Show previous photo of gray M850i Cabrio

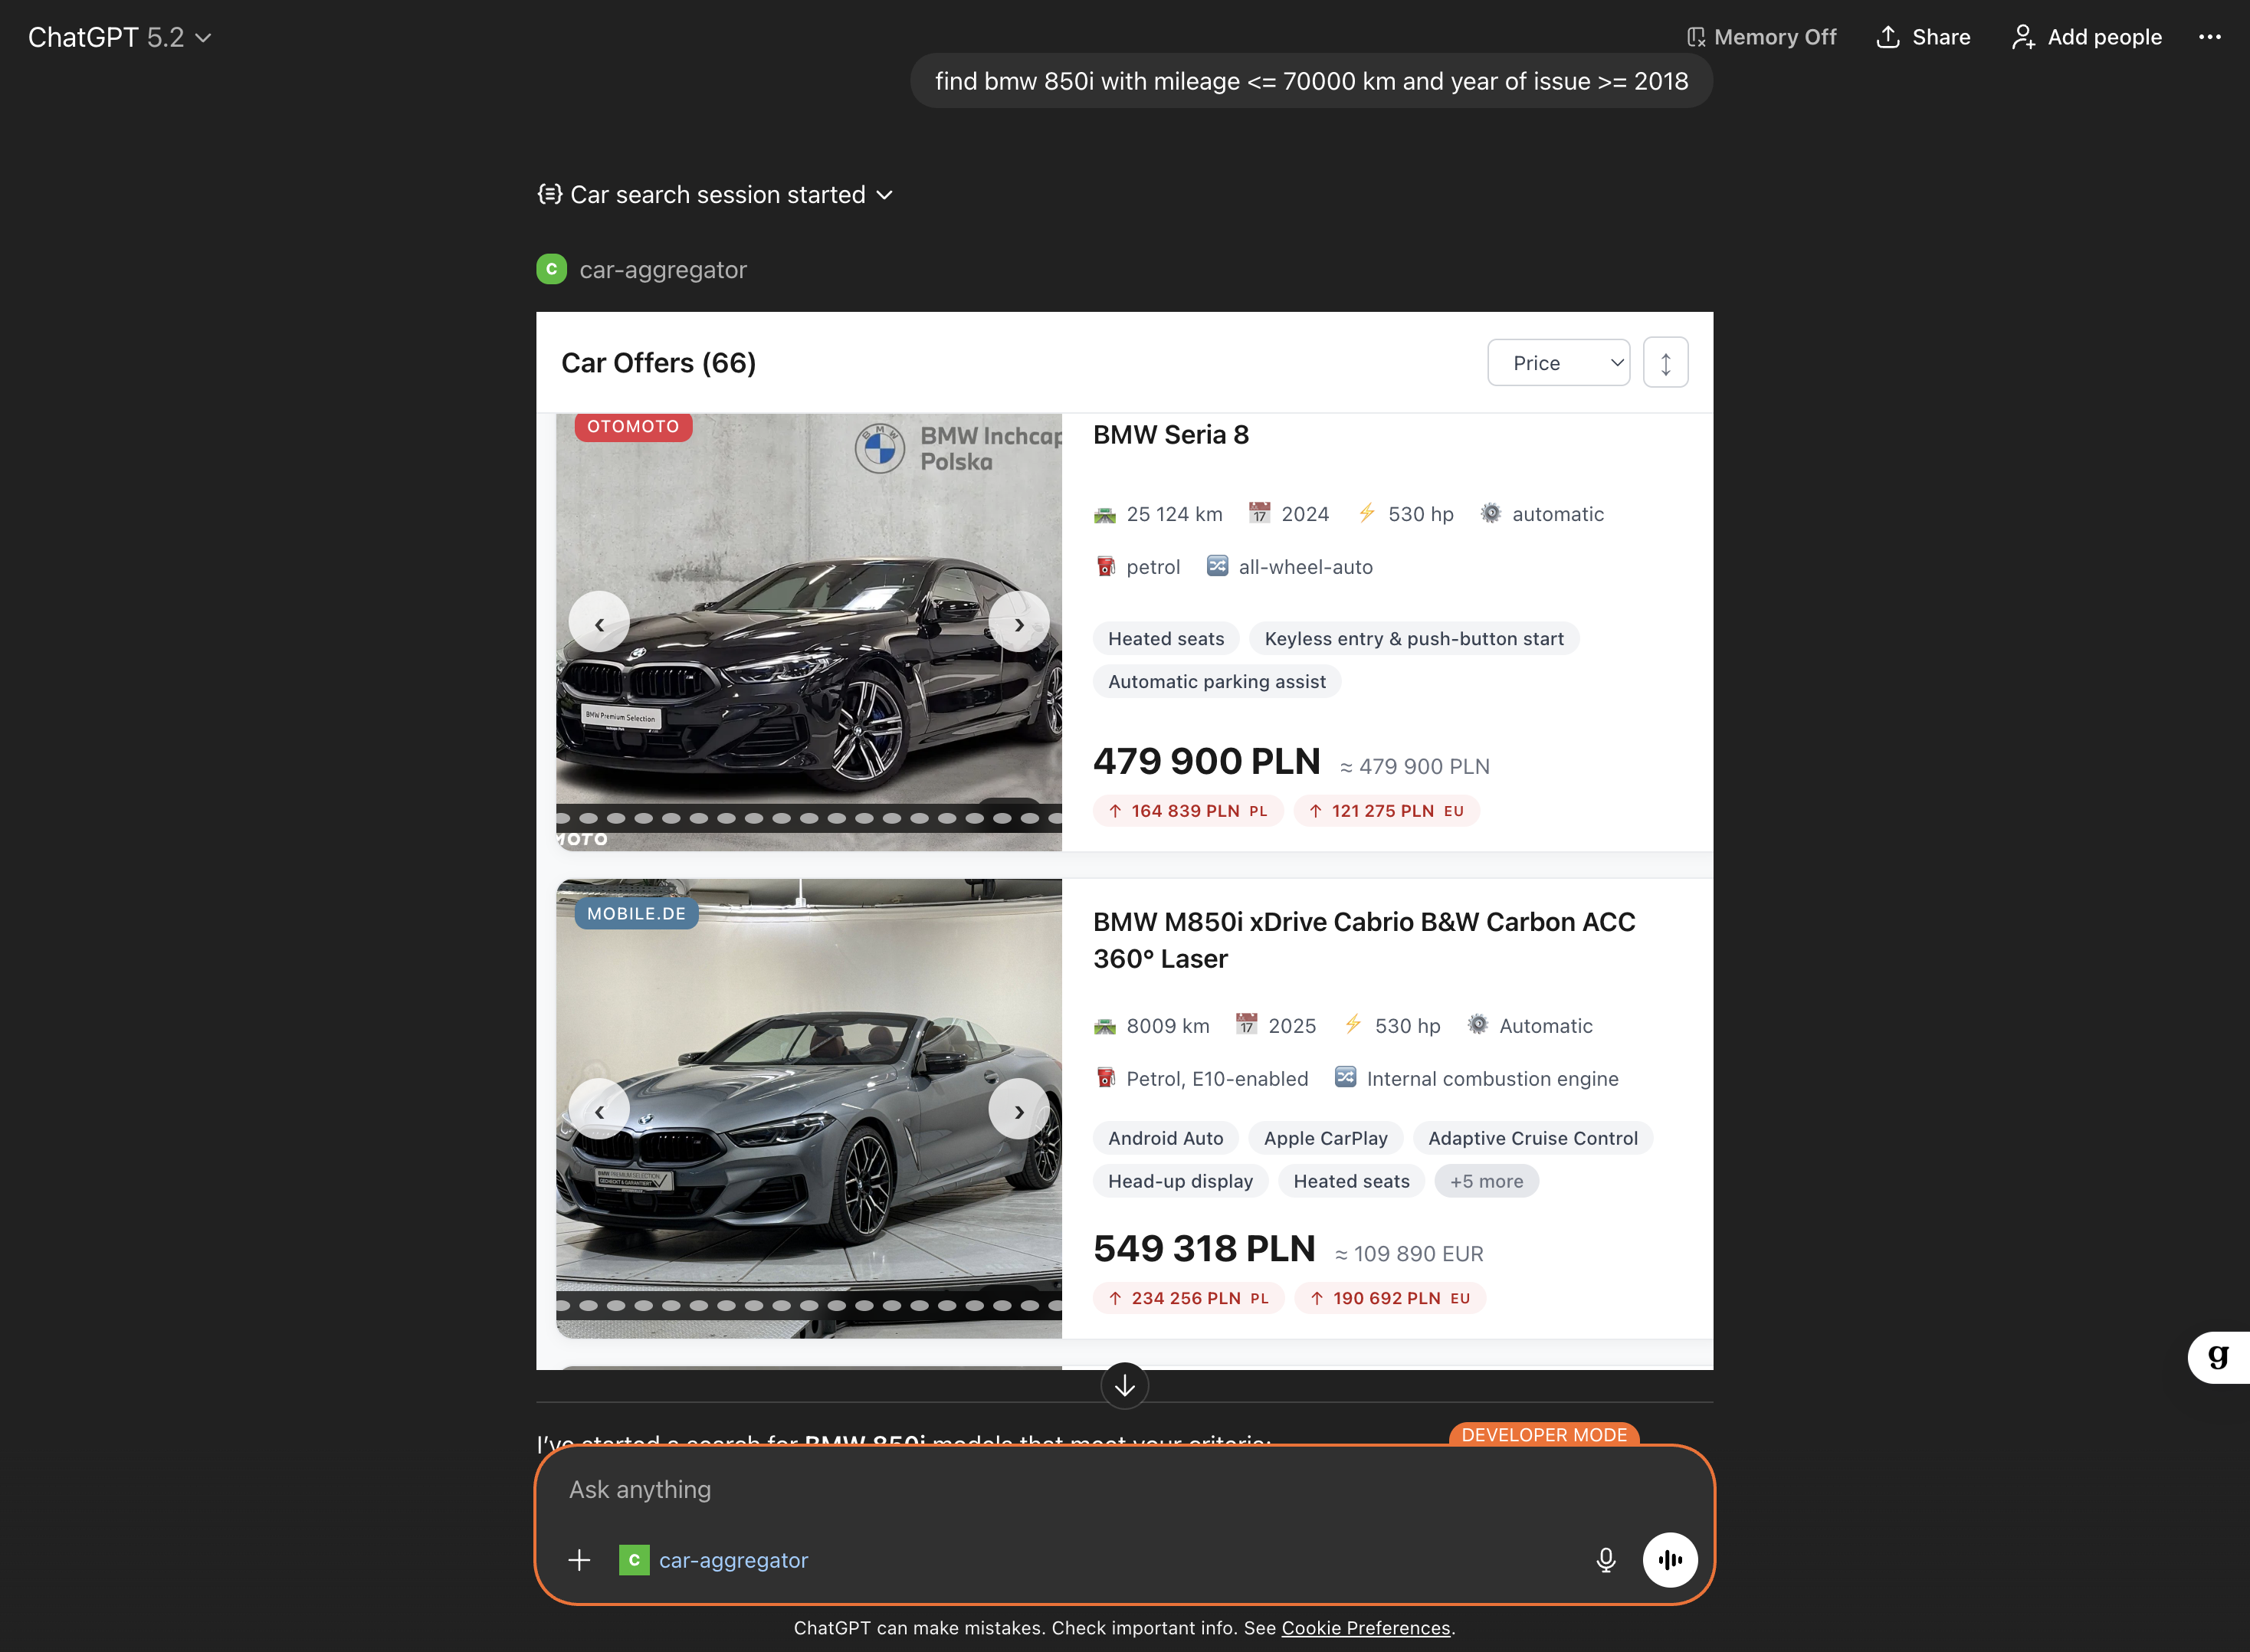tap(599, 1111)
